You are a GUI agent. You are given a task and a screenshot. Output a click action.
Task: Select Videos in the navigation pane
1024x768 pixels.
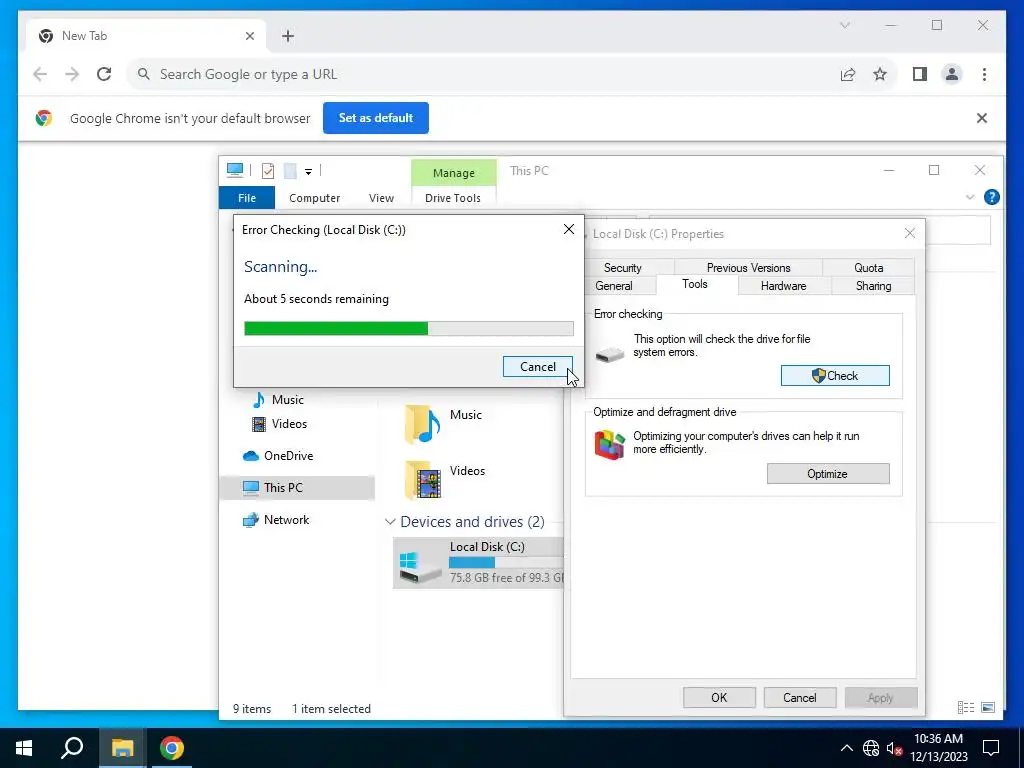(280, 424)
